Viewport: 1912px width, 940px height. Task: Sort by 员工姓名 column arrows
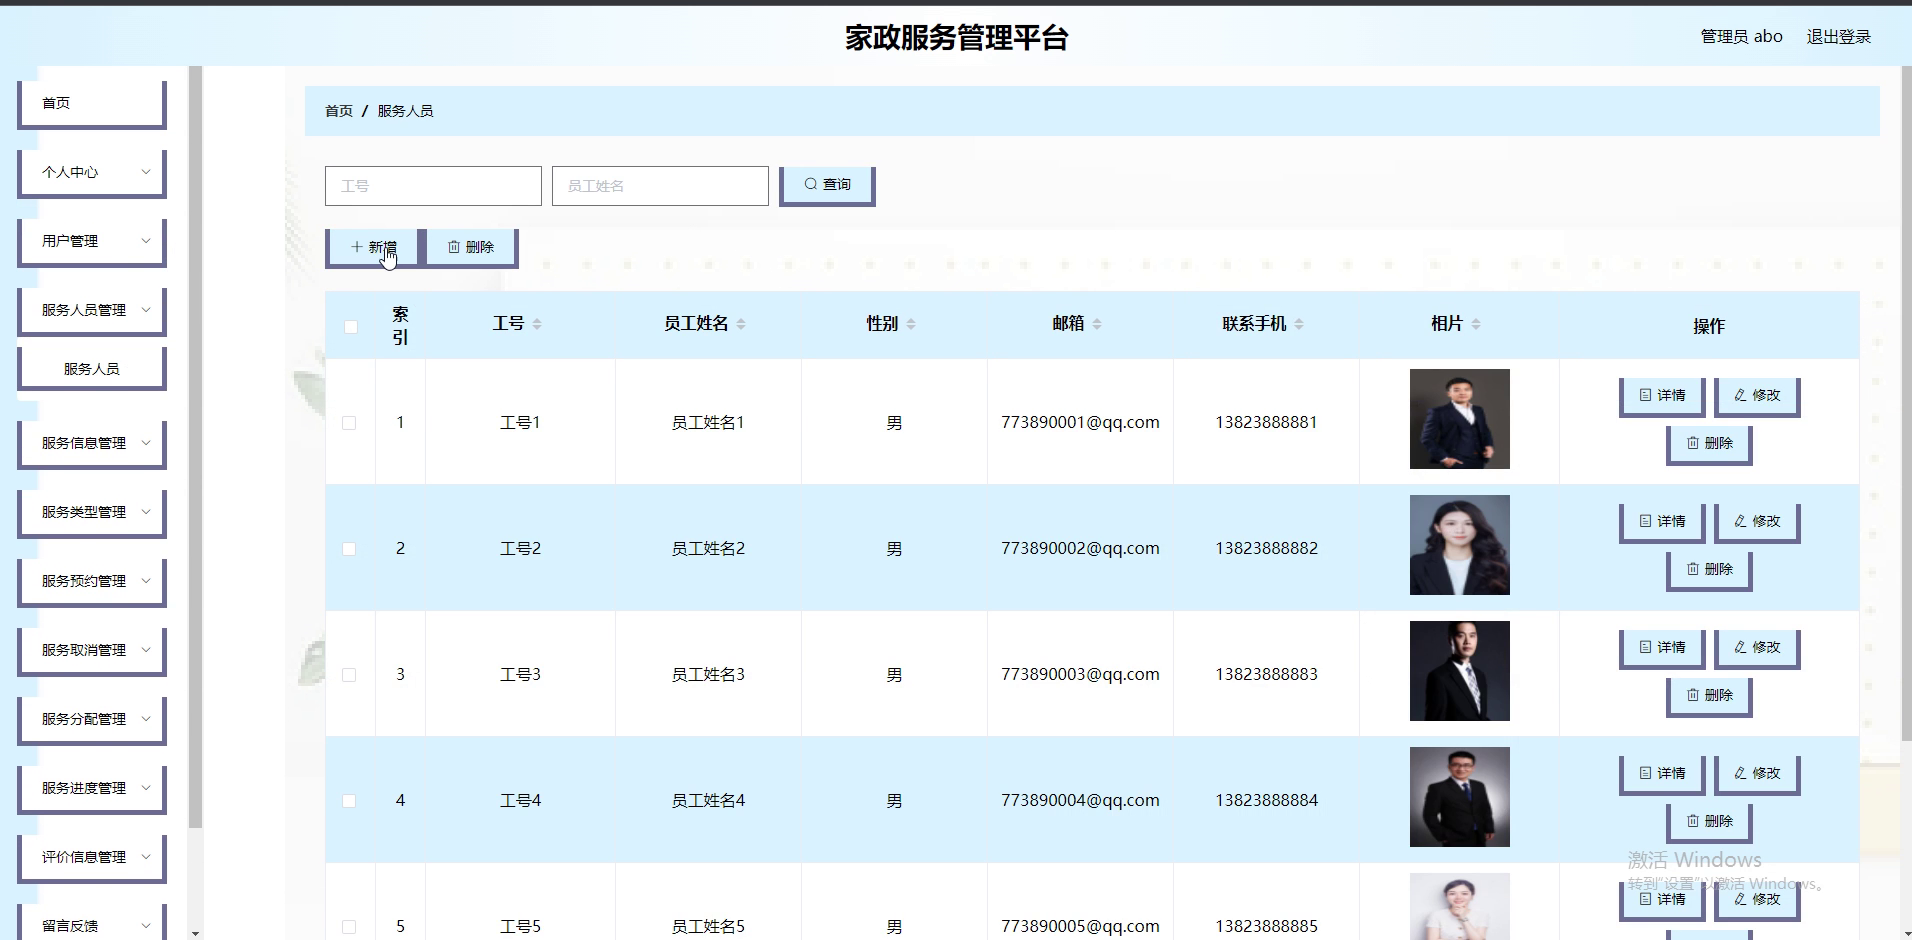pos(741,324)
